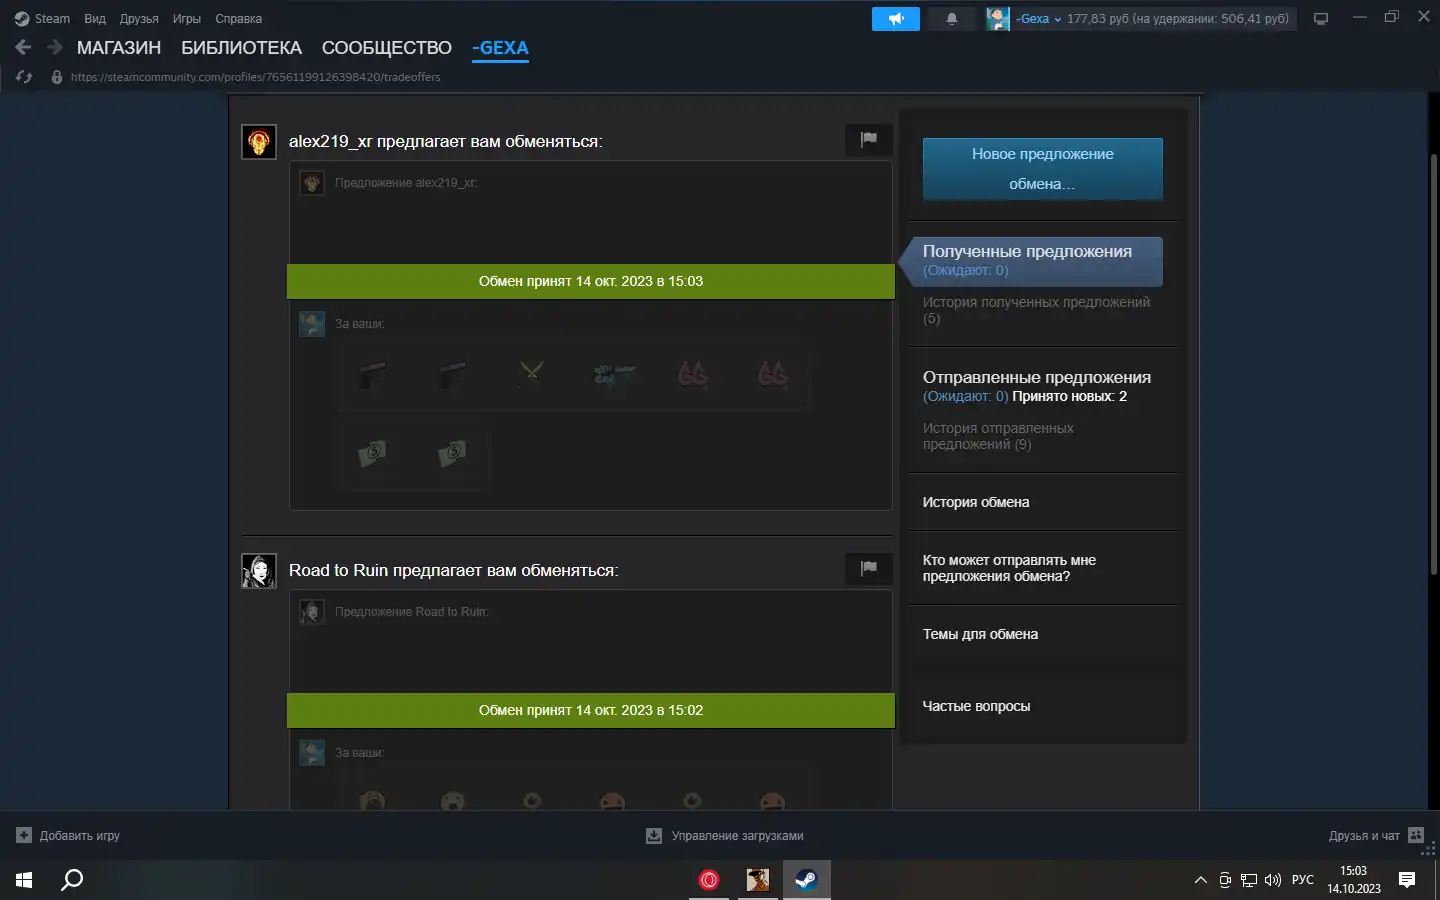Screen dimensions: 1440x900
Task: Click the blue weapon item in trade
Action: point(612,375)
